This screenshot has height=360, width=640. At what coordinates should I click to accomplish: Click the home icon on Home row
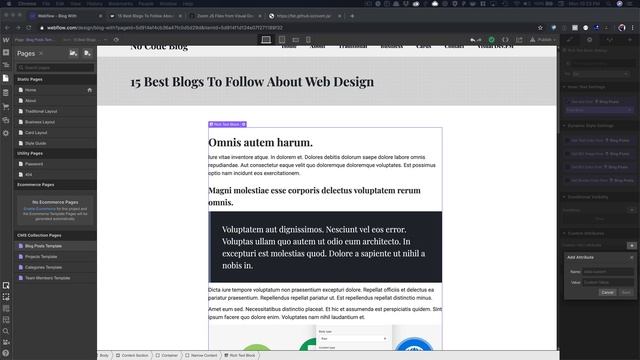coord(90,90)
